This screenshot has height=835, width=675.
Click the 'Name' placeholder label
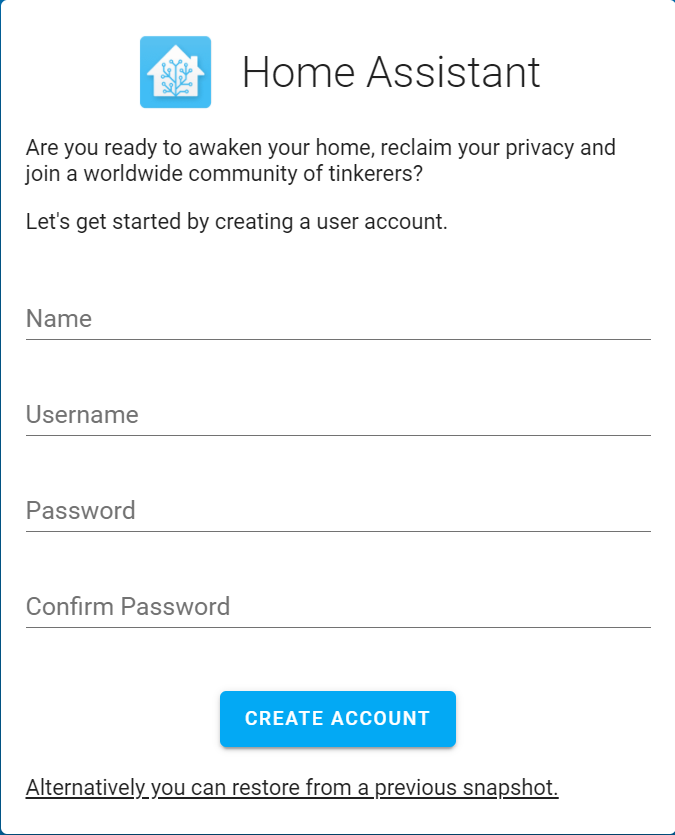coord(59,319)
